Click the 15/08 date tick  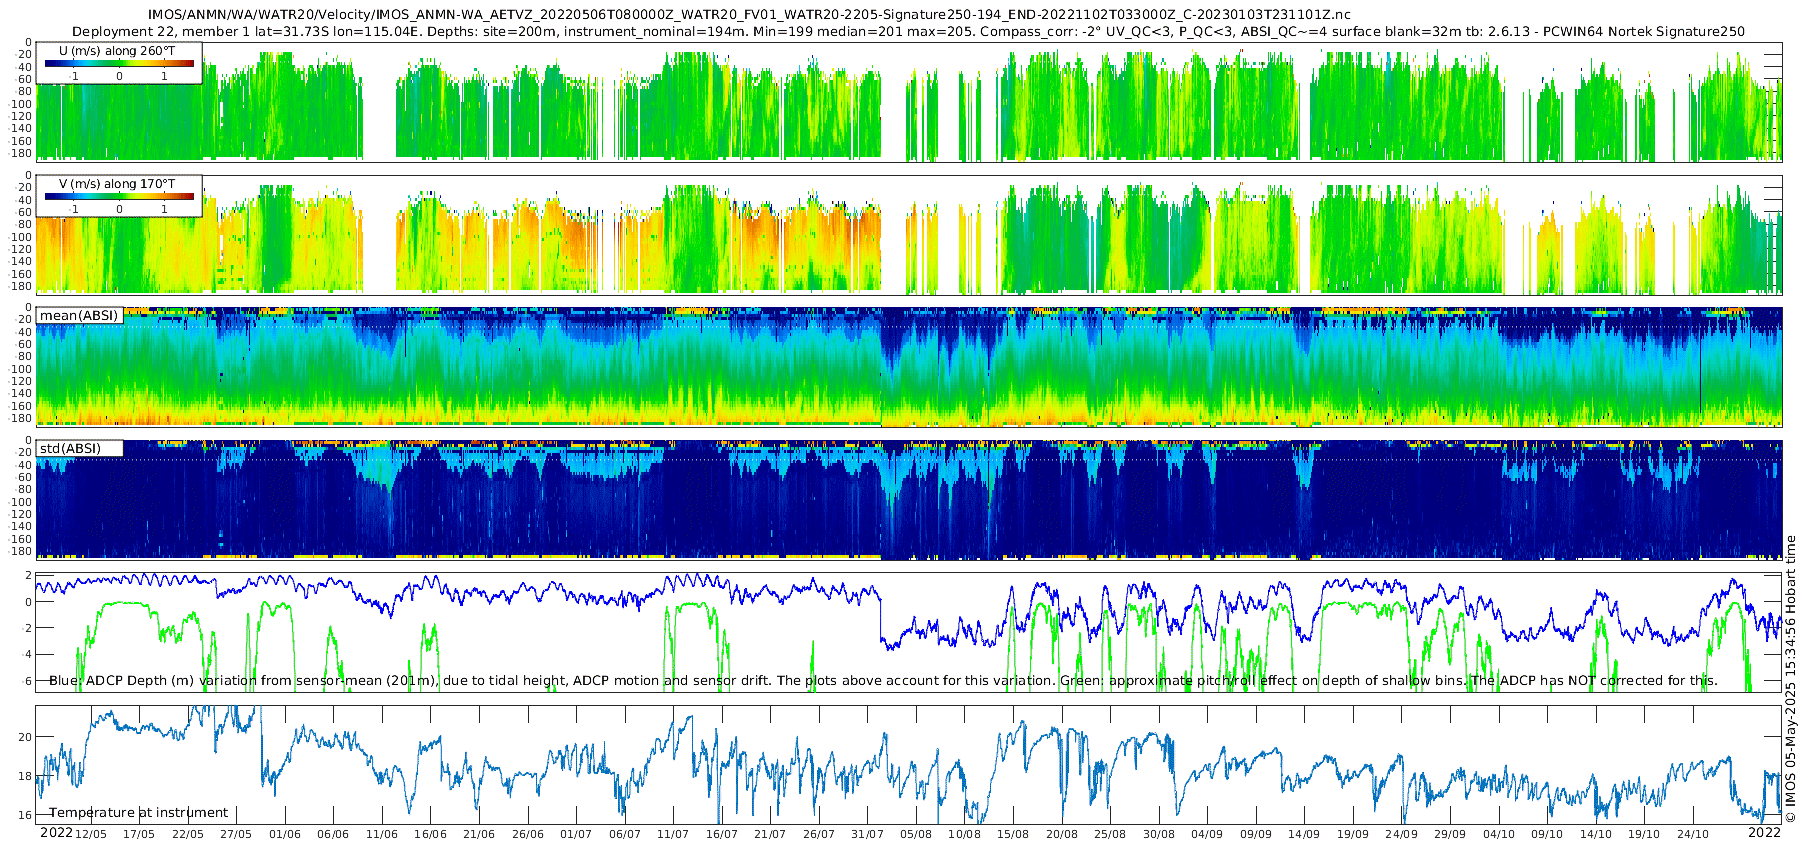coord(1013,834)
